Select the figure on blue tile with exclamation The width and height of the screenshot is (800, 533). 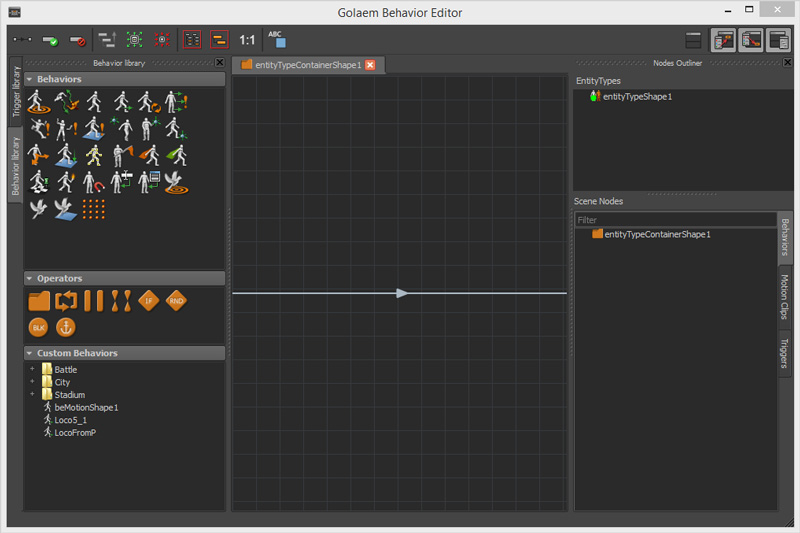coord(94,129)
